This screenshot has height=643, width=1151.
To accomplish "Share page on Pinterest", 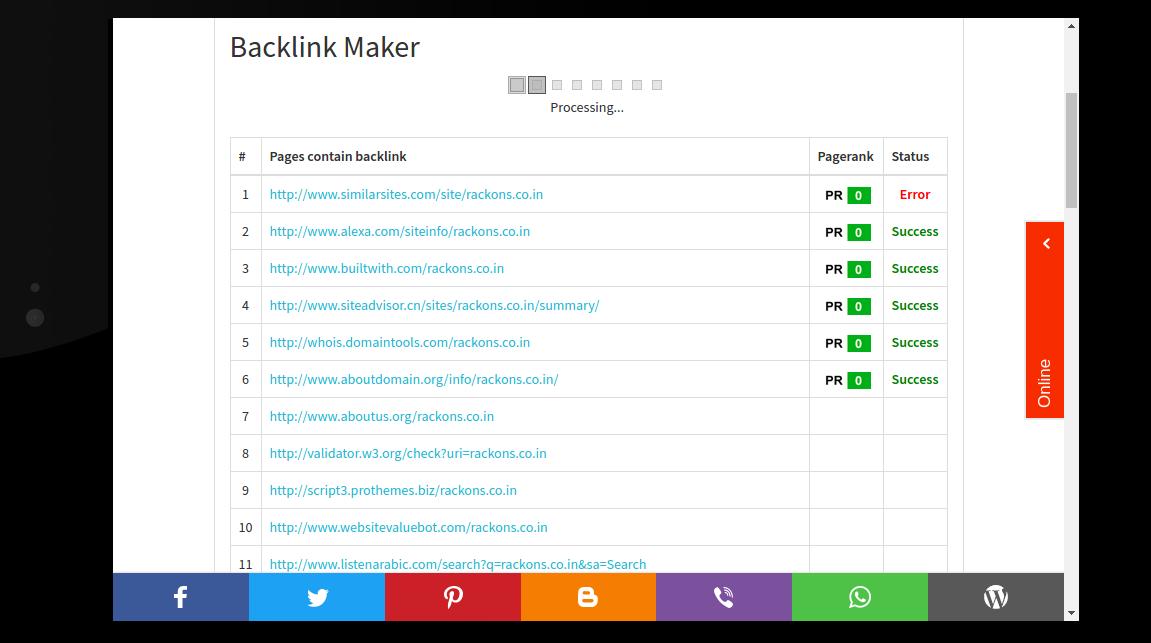I will click(x=452, y=597).
